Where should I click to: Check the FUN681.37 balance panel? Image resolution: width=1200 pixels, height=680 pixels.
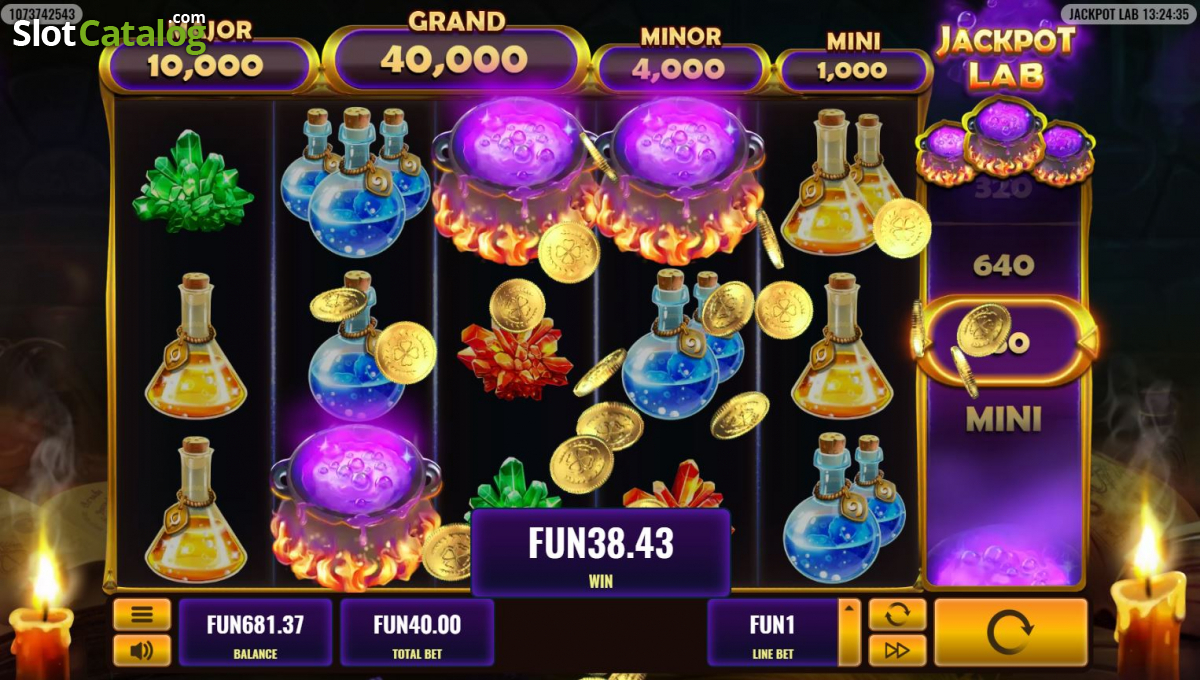255,632
